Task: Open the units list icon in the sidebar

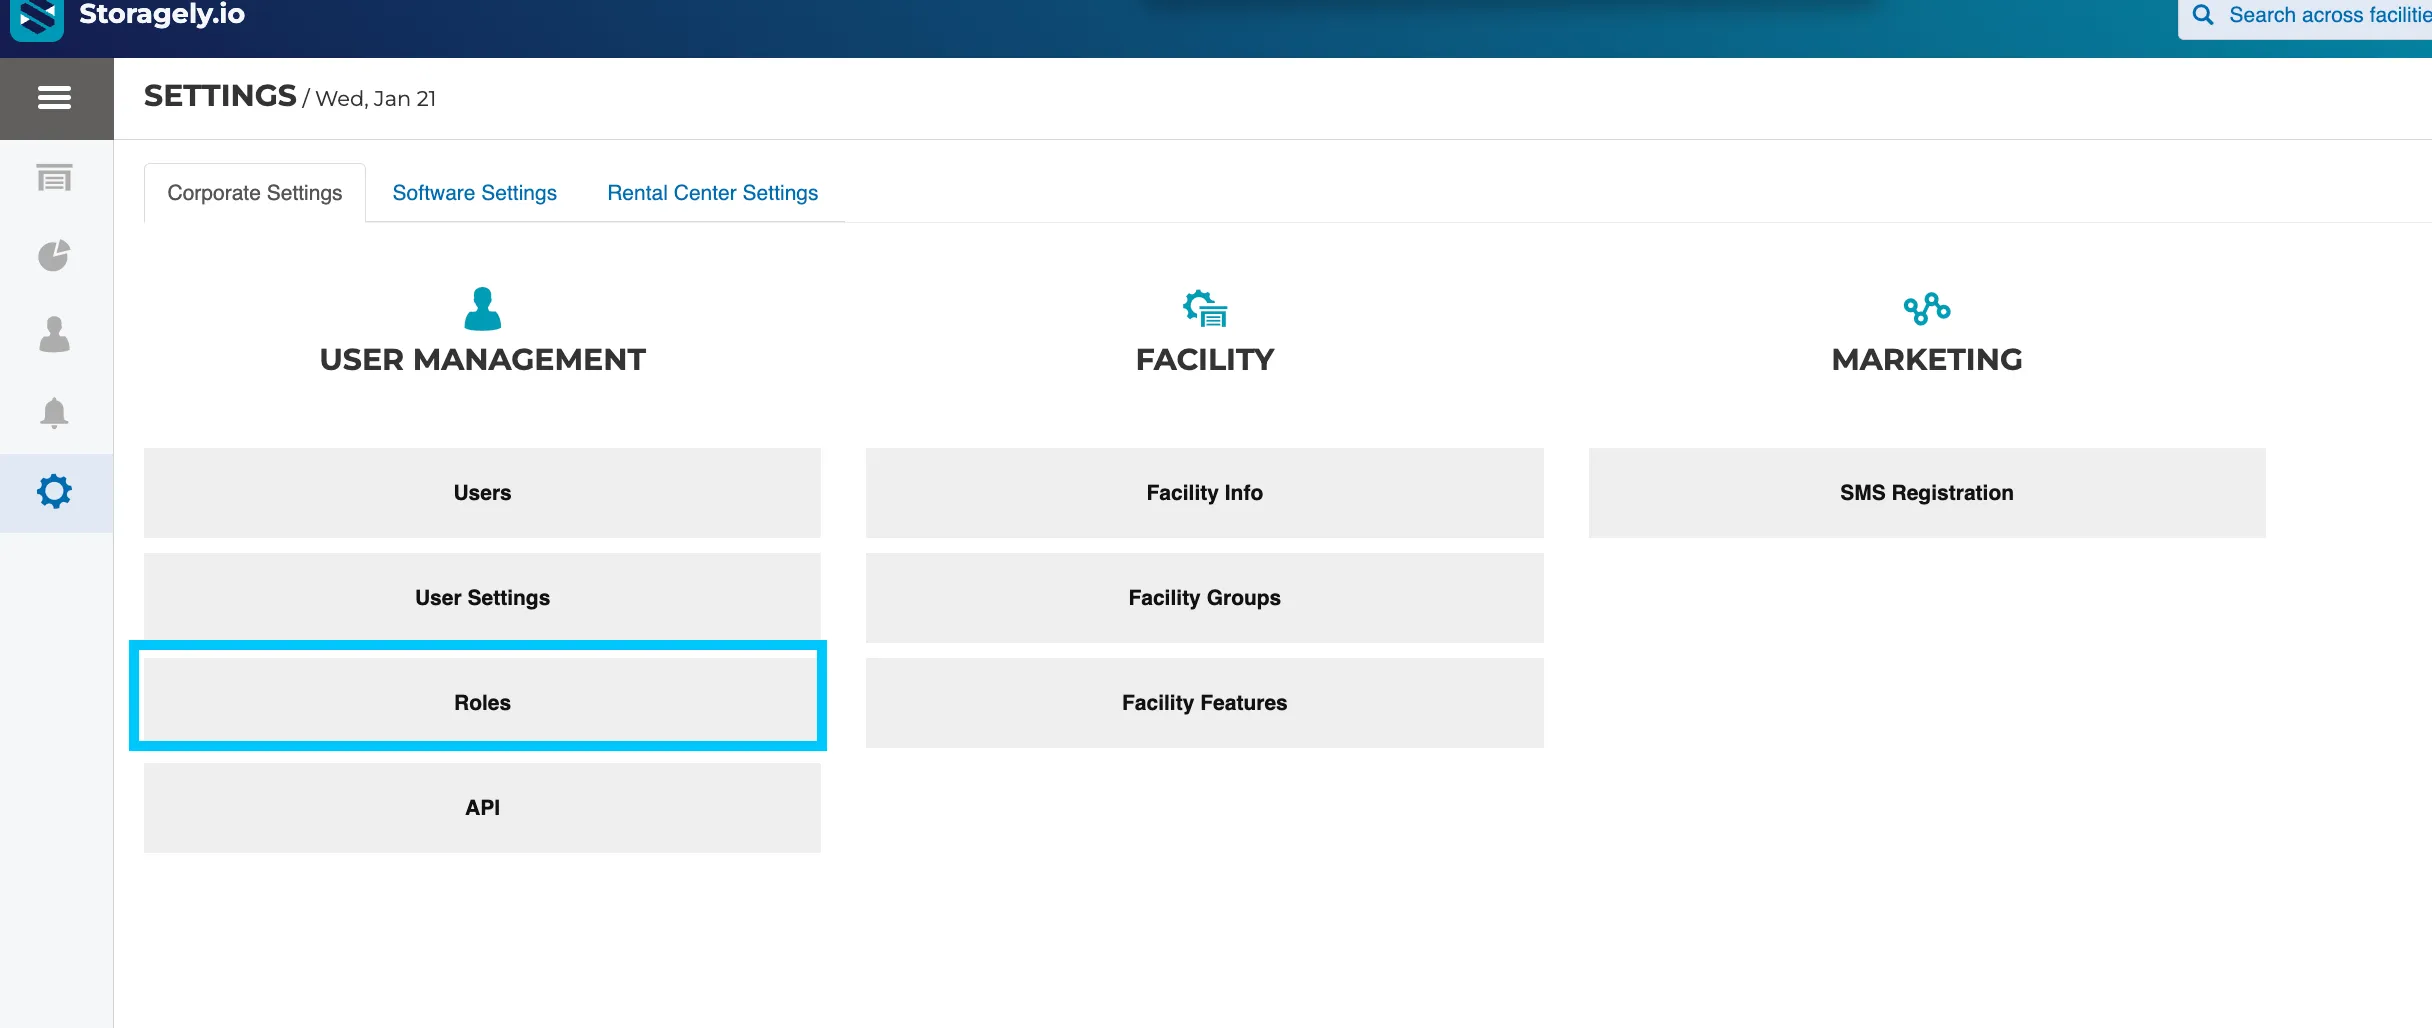Action: pyautogui.click(x=54, y=178)
